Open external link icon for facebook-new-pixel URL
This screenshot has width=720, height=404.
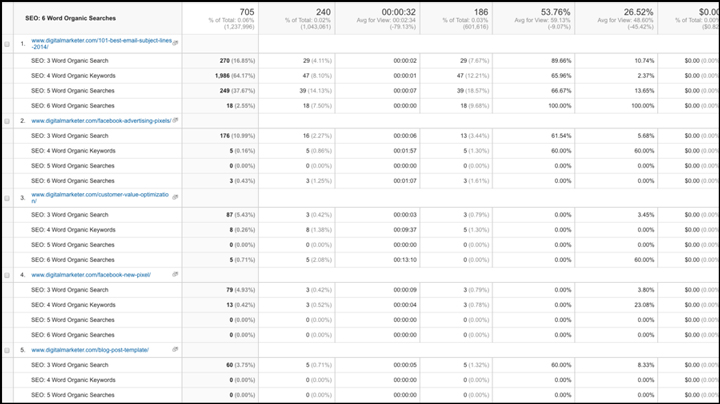click(176, 274)
